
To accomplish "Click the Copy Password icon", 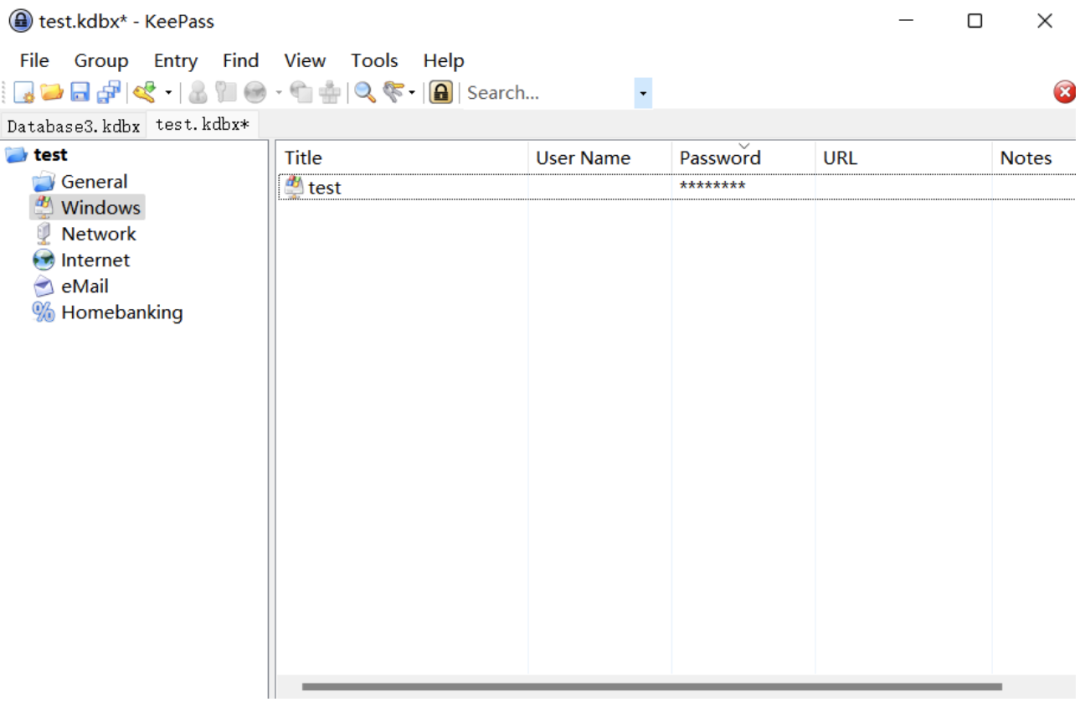I will pyautogui.click(x=226, y=92).
